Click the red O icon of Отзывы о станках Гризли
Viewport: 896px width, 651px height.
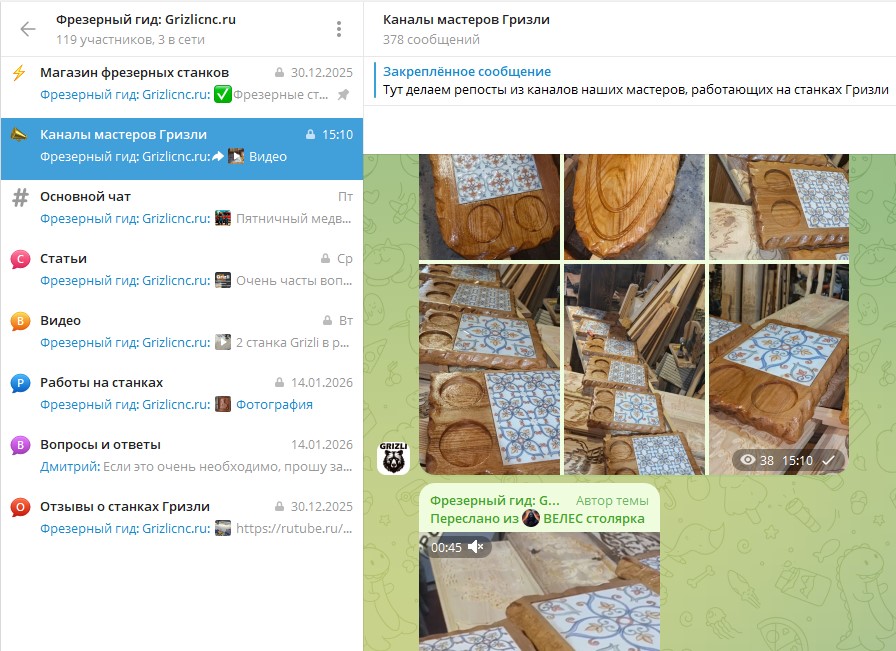(20, 508)
